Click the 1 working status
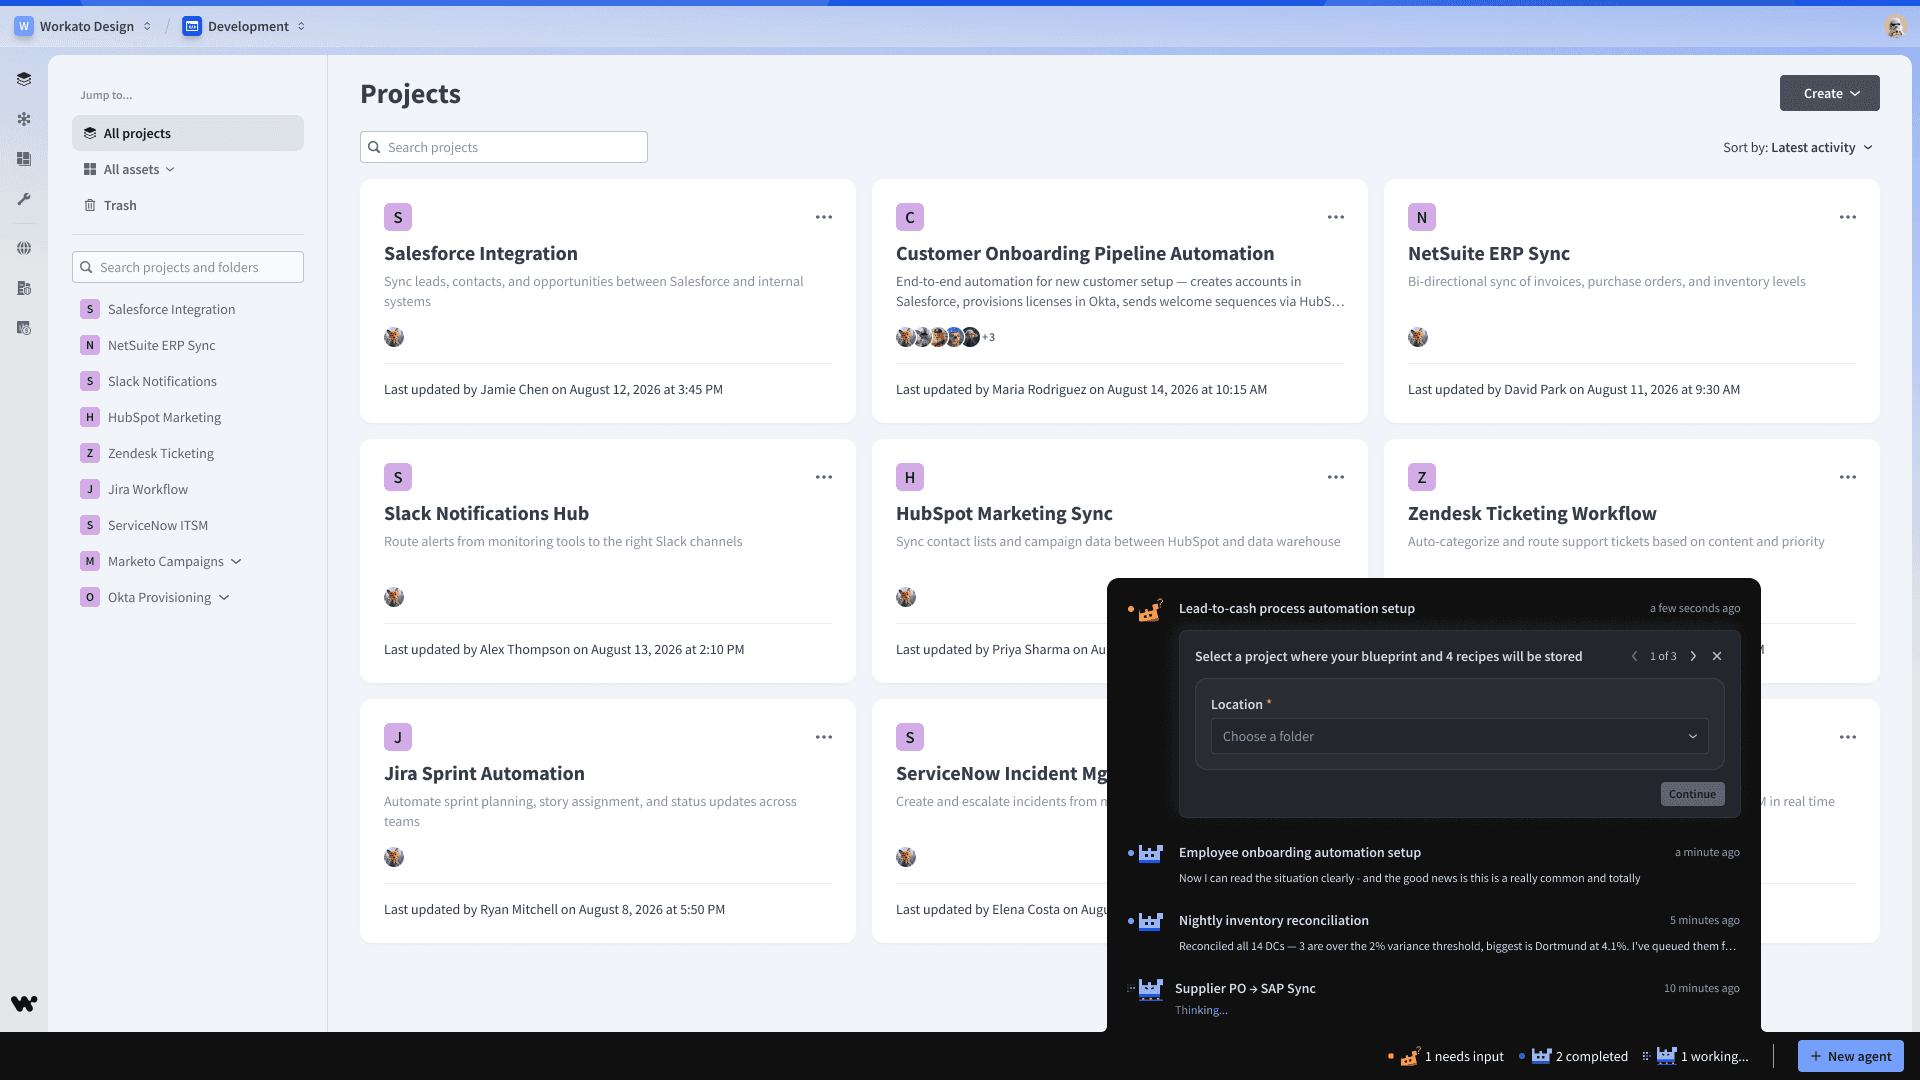 (1696, 1056)
